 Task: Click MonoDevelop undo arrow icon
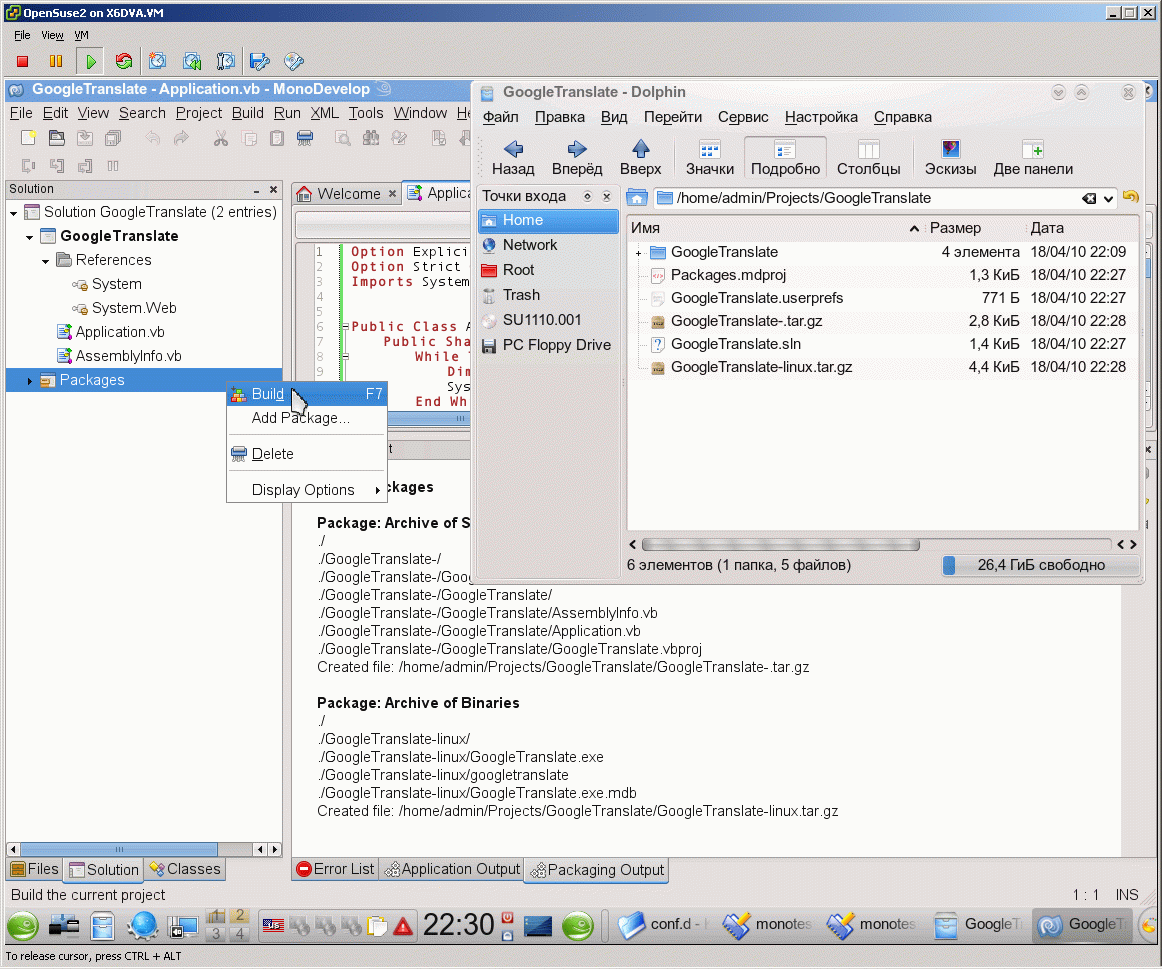point(153,138)
